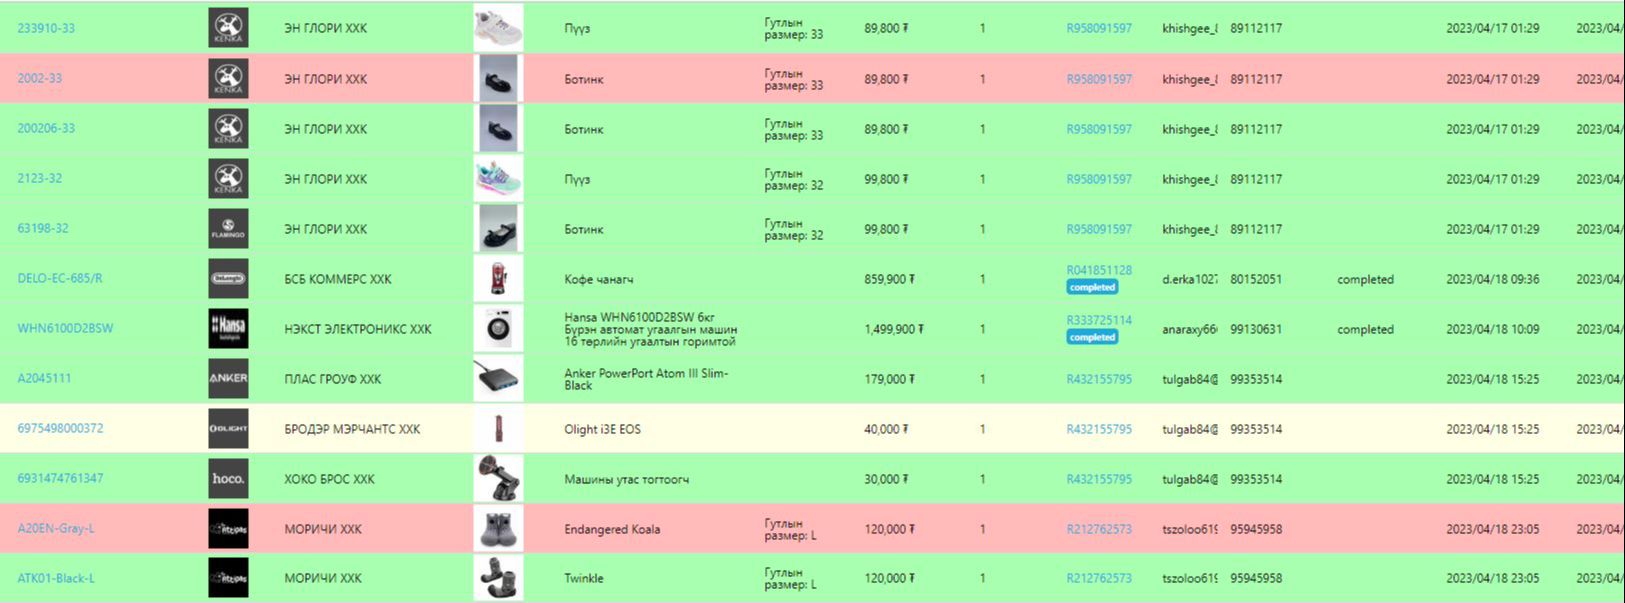Click the Flamingo brand logo icon

[228, 229]
